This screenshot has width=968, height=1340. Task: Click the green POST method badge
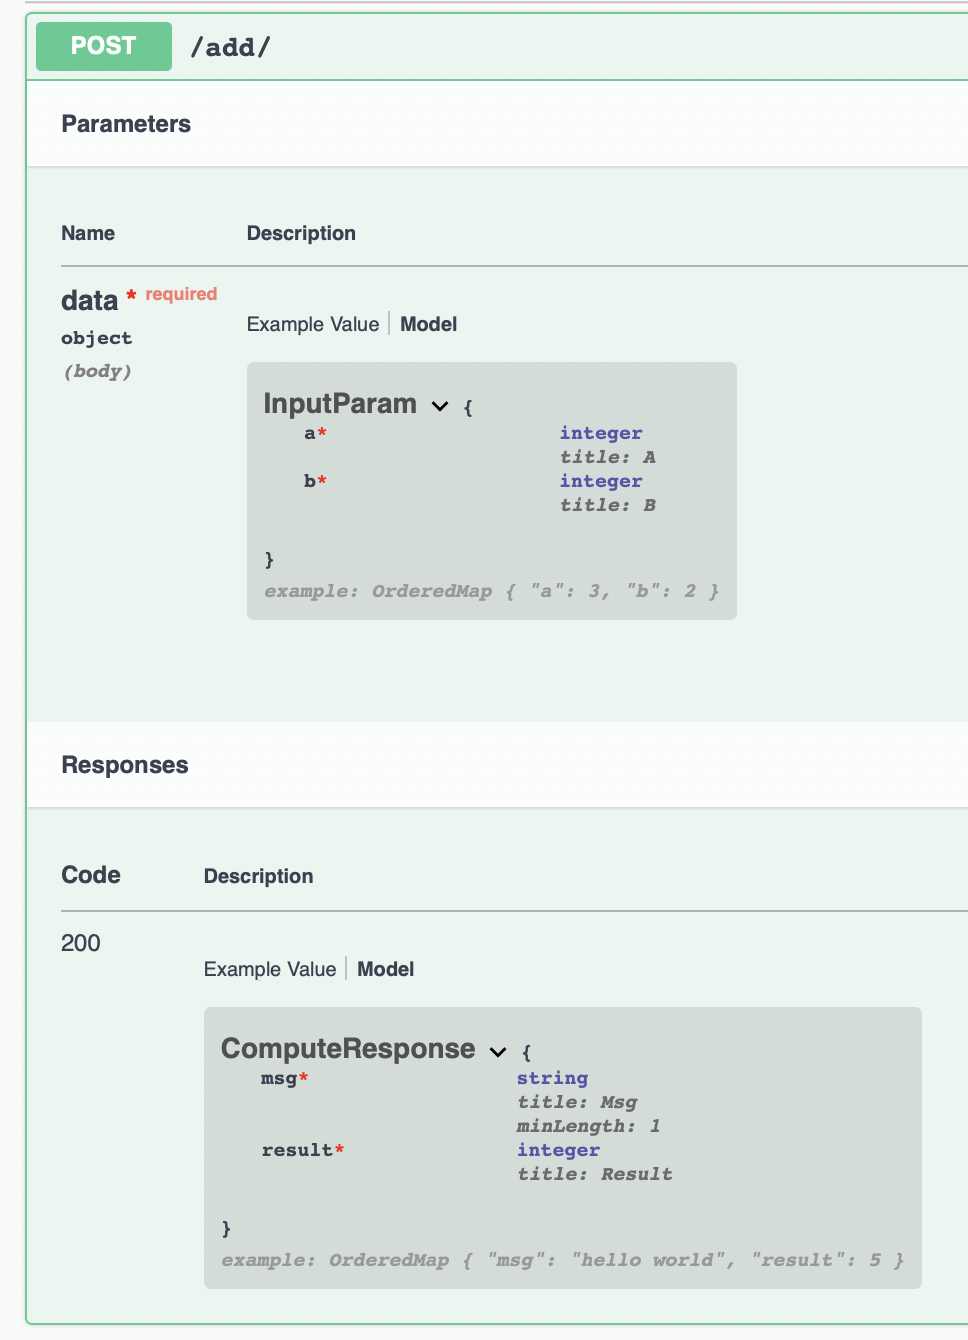[104, 46]
